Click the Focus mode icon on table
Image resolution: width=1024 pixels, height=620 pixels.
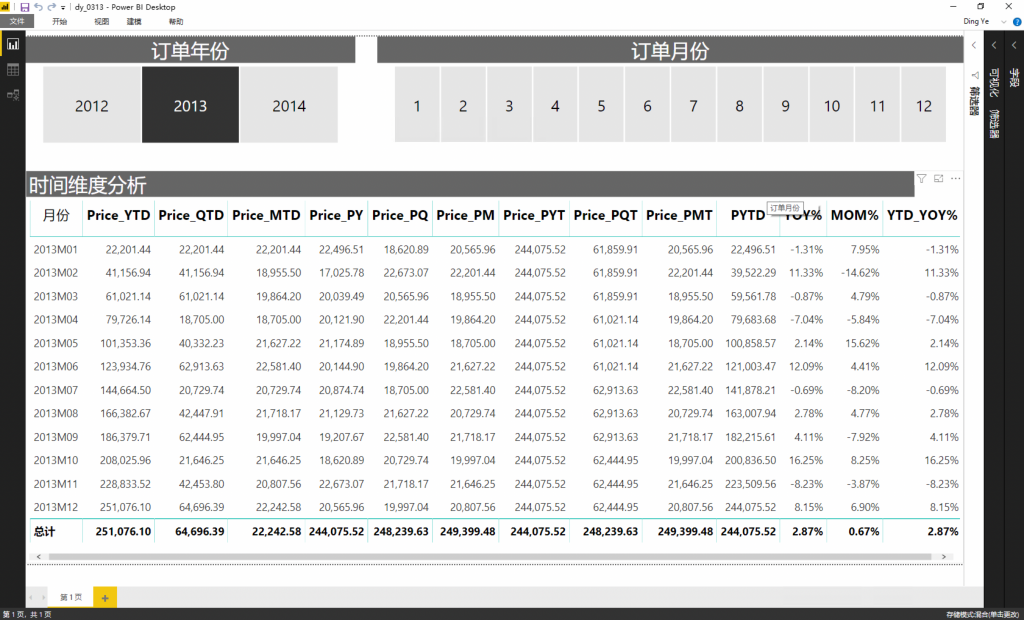pos(939,178)
